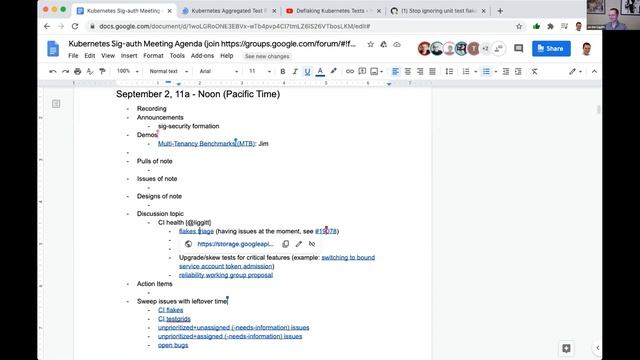Switch to Deflaking Kubernetes Tests tab
Screen dimensions: 640x360
point(333,11)
